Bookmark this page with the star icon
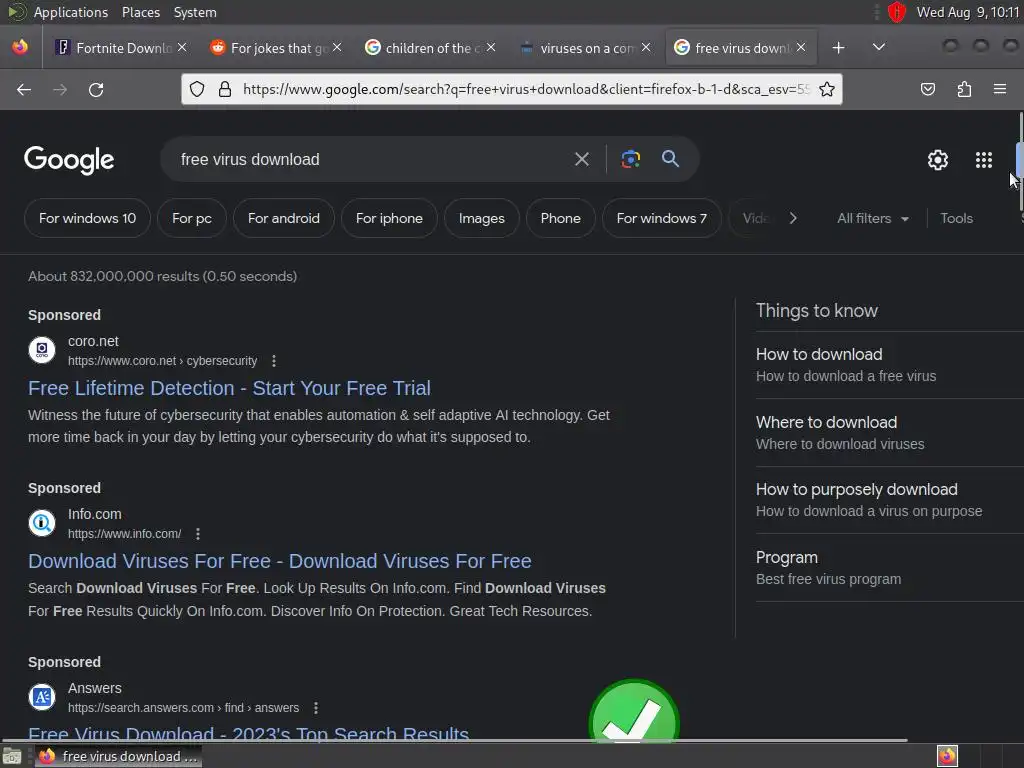1024x768 pixels. [827, 89]
